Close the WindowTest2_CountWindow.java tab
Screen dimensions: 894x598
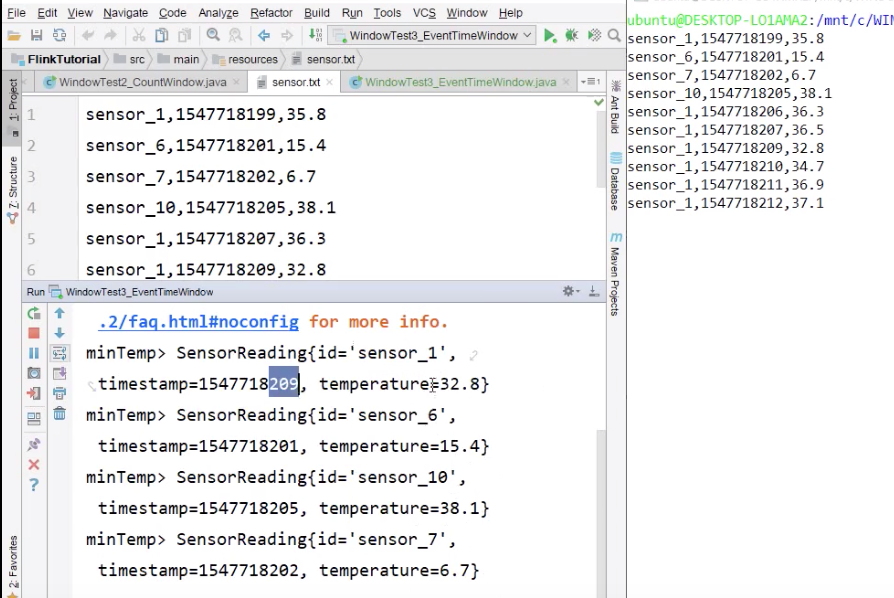(236, 83)
